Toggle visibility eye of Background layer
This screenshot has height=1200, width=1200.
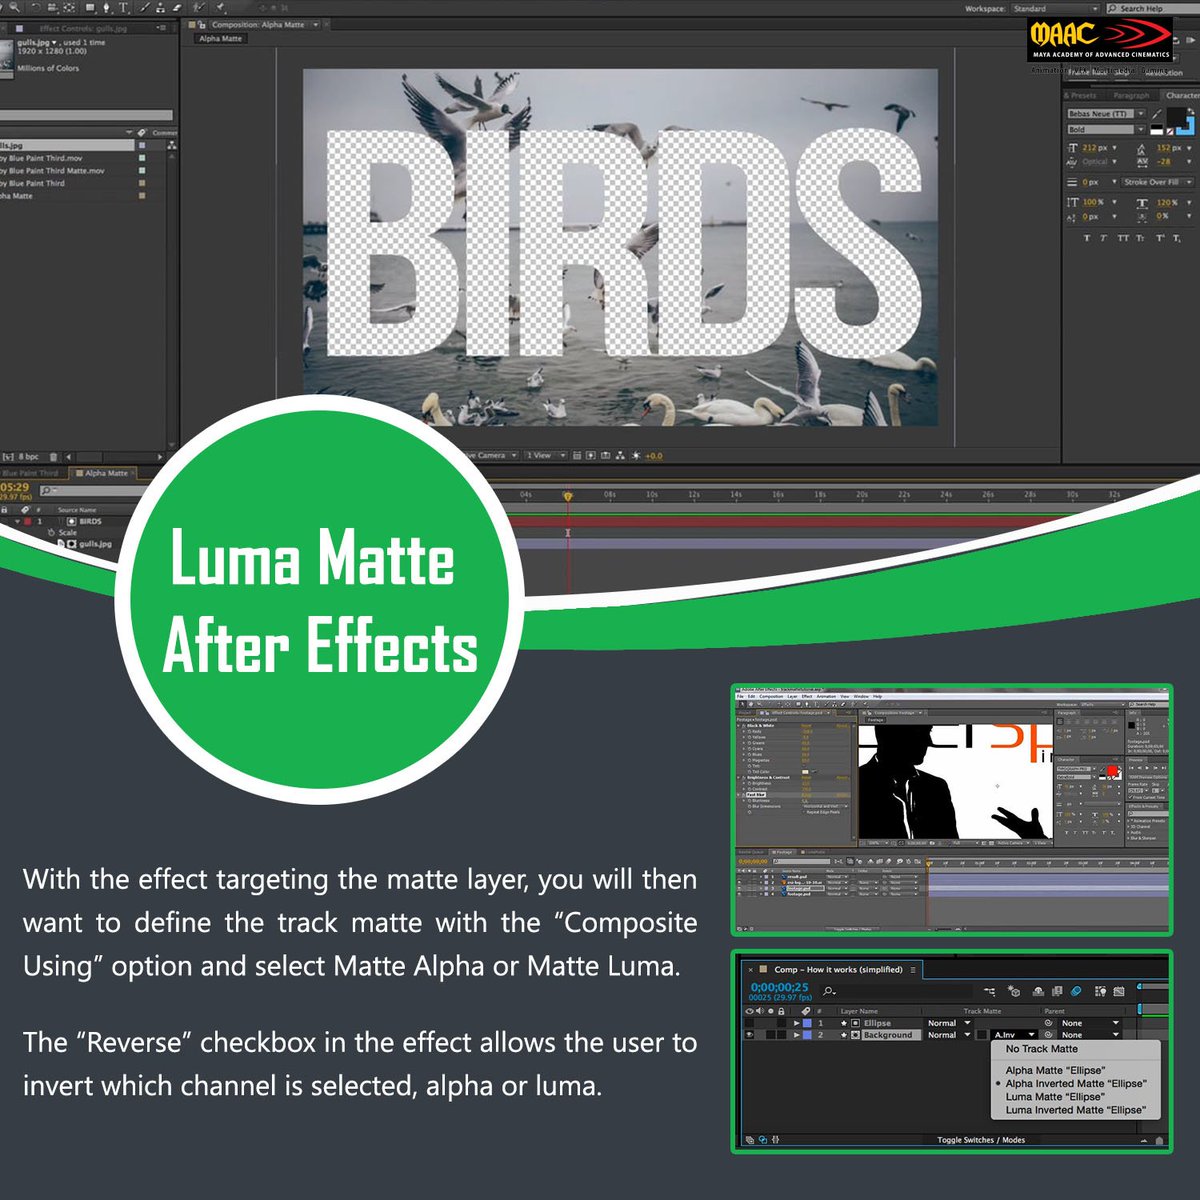coord(749,1035)
